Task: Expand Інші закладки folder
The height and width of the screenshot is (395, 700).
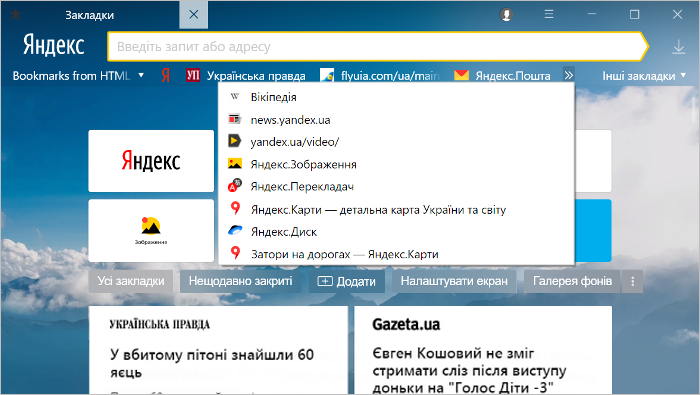Action: coord(644,76)
